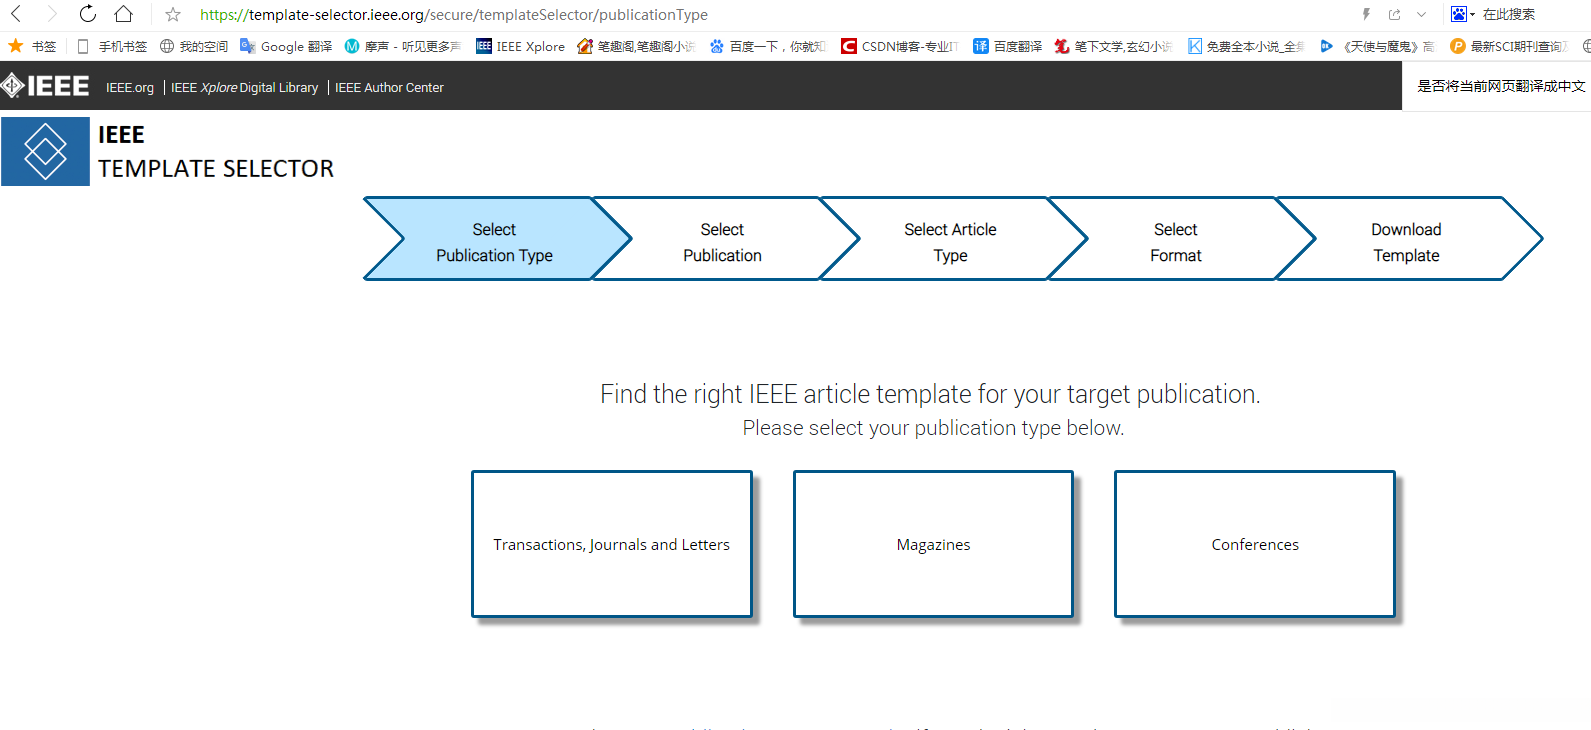Open the Baidu search engine dropdown
The image size is (1591, 730).
(1463, 14)
